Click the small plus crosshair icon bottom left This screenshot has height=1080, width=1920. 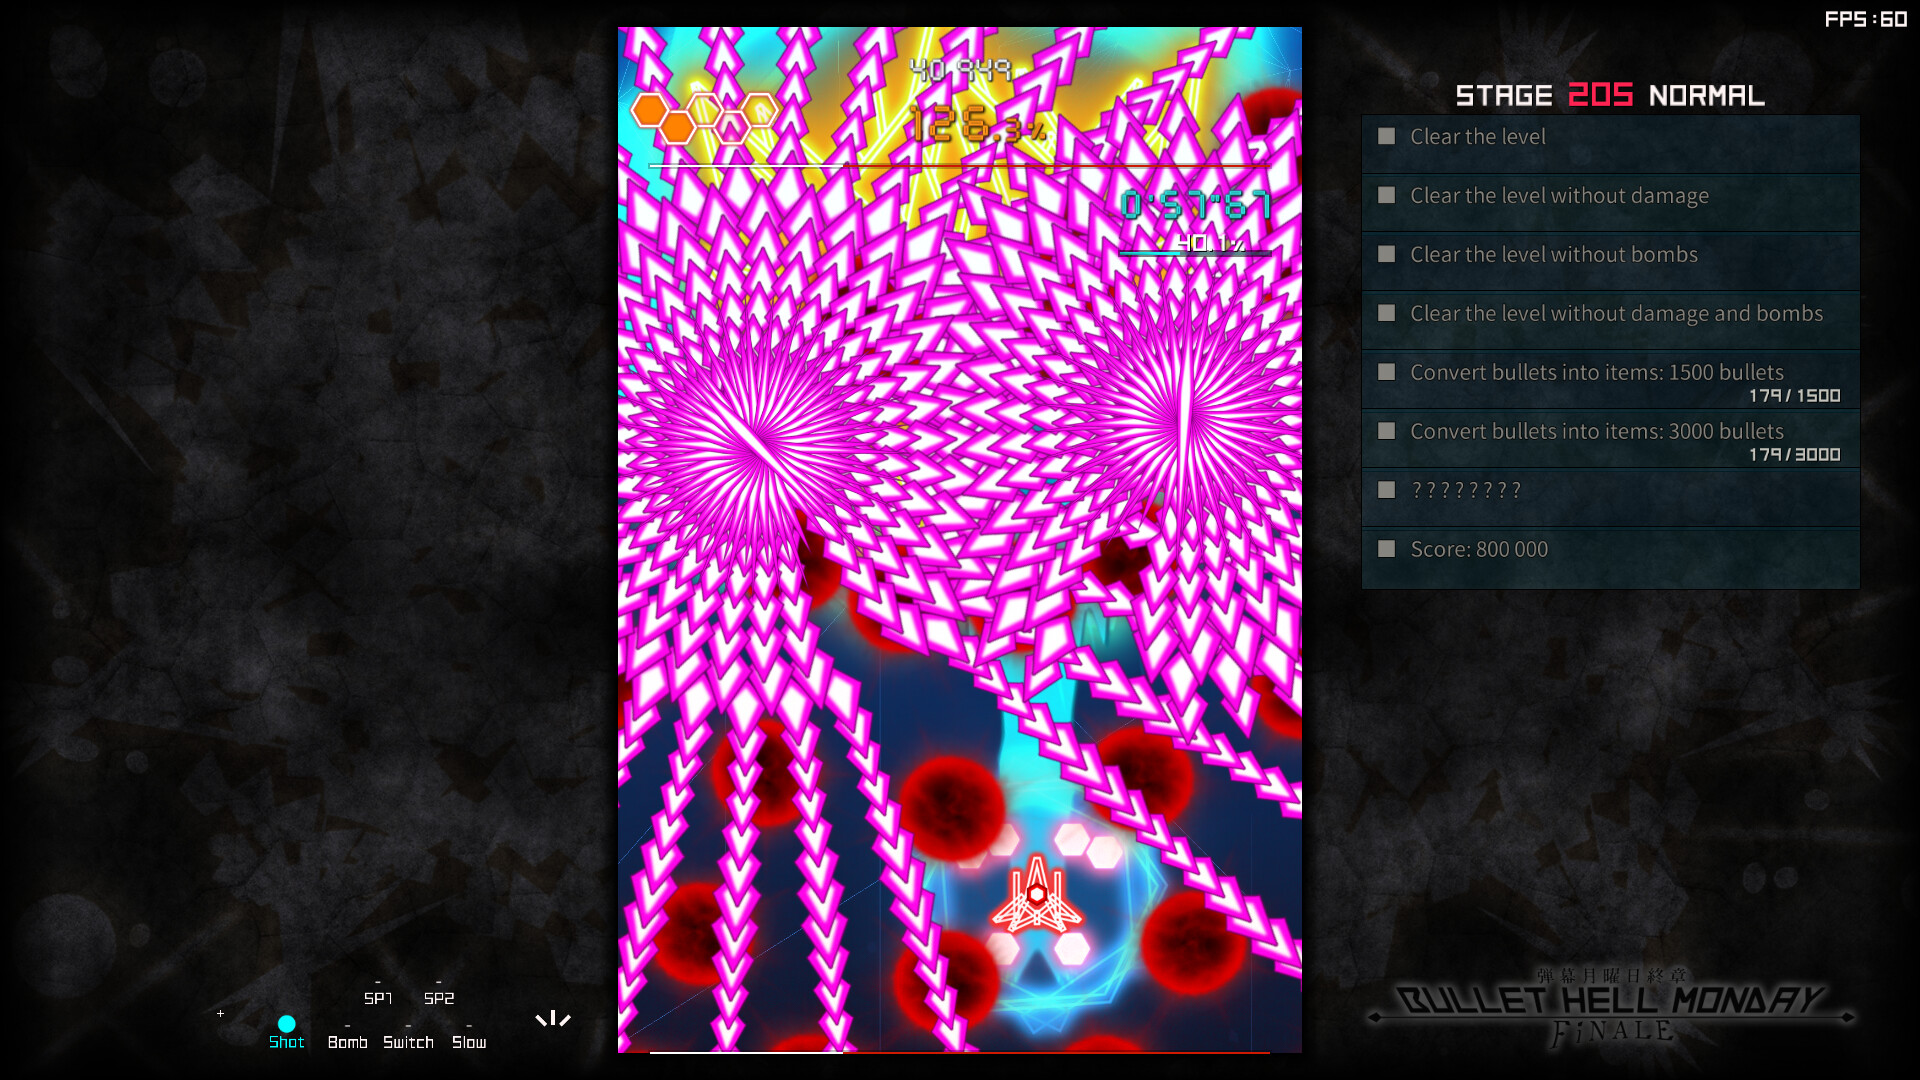220,1014
